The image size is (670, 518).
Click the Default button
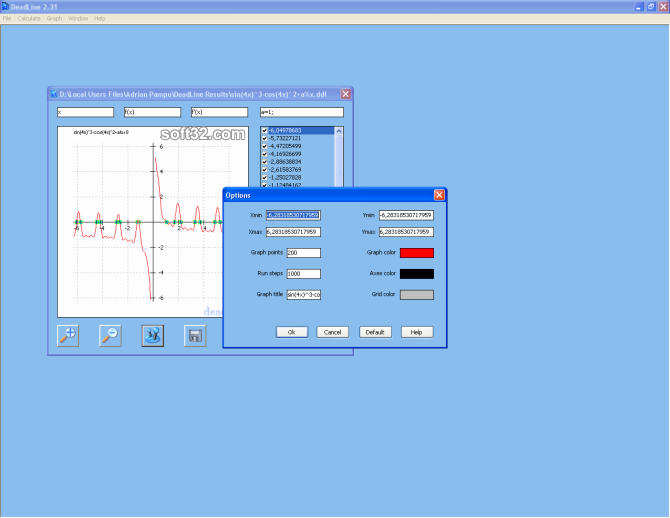coord(375,332)
